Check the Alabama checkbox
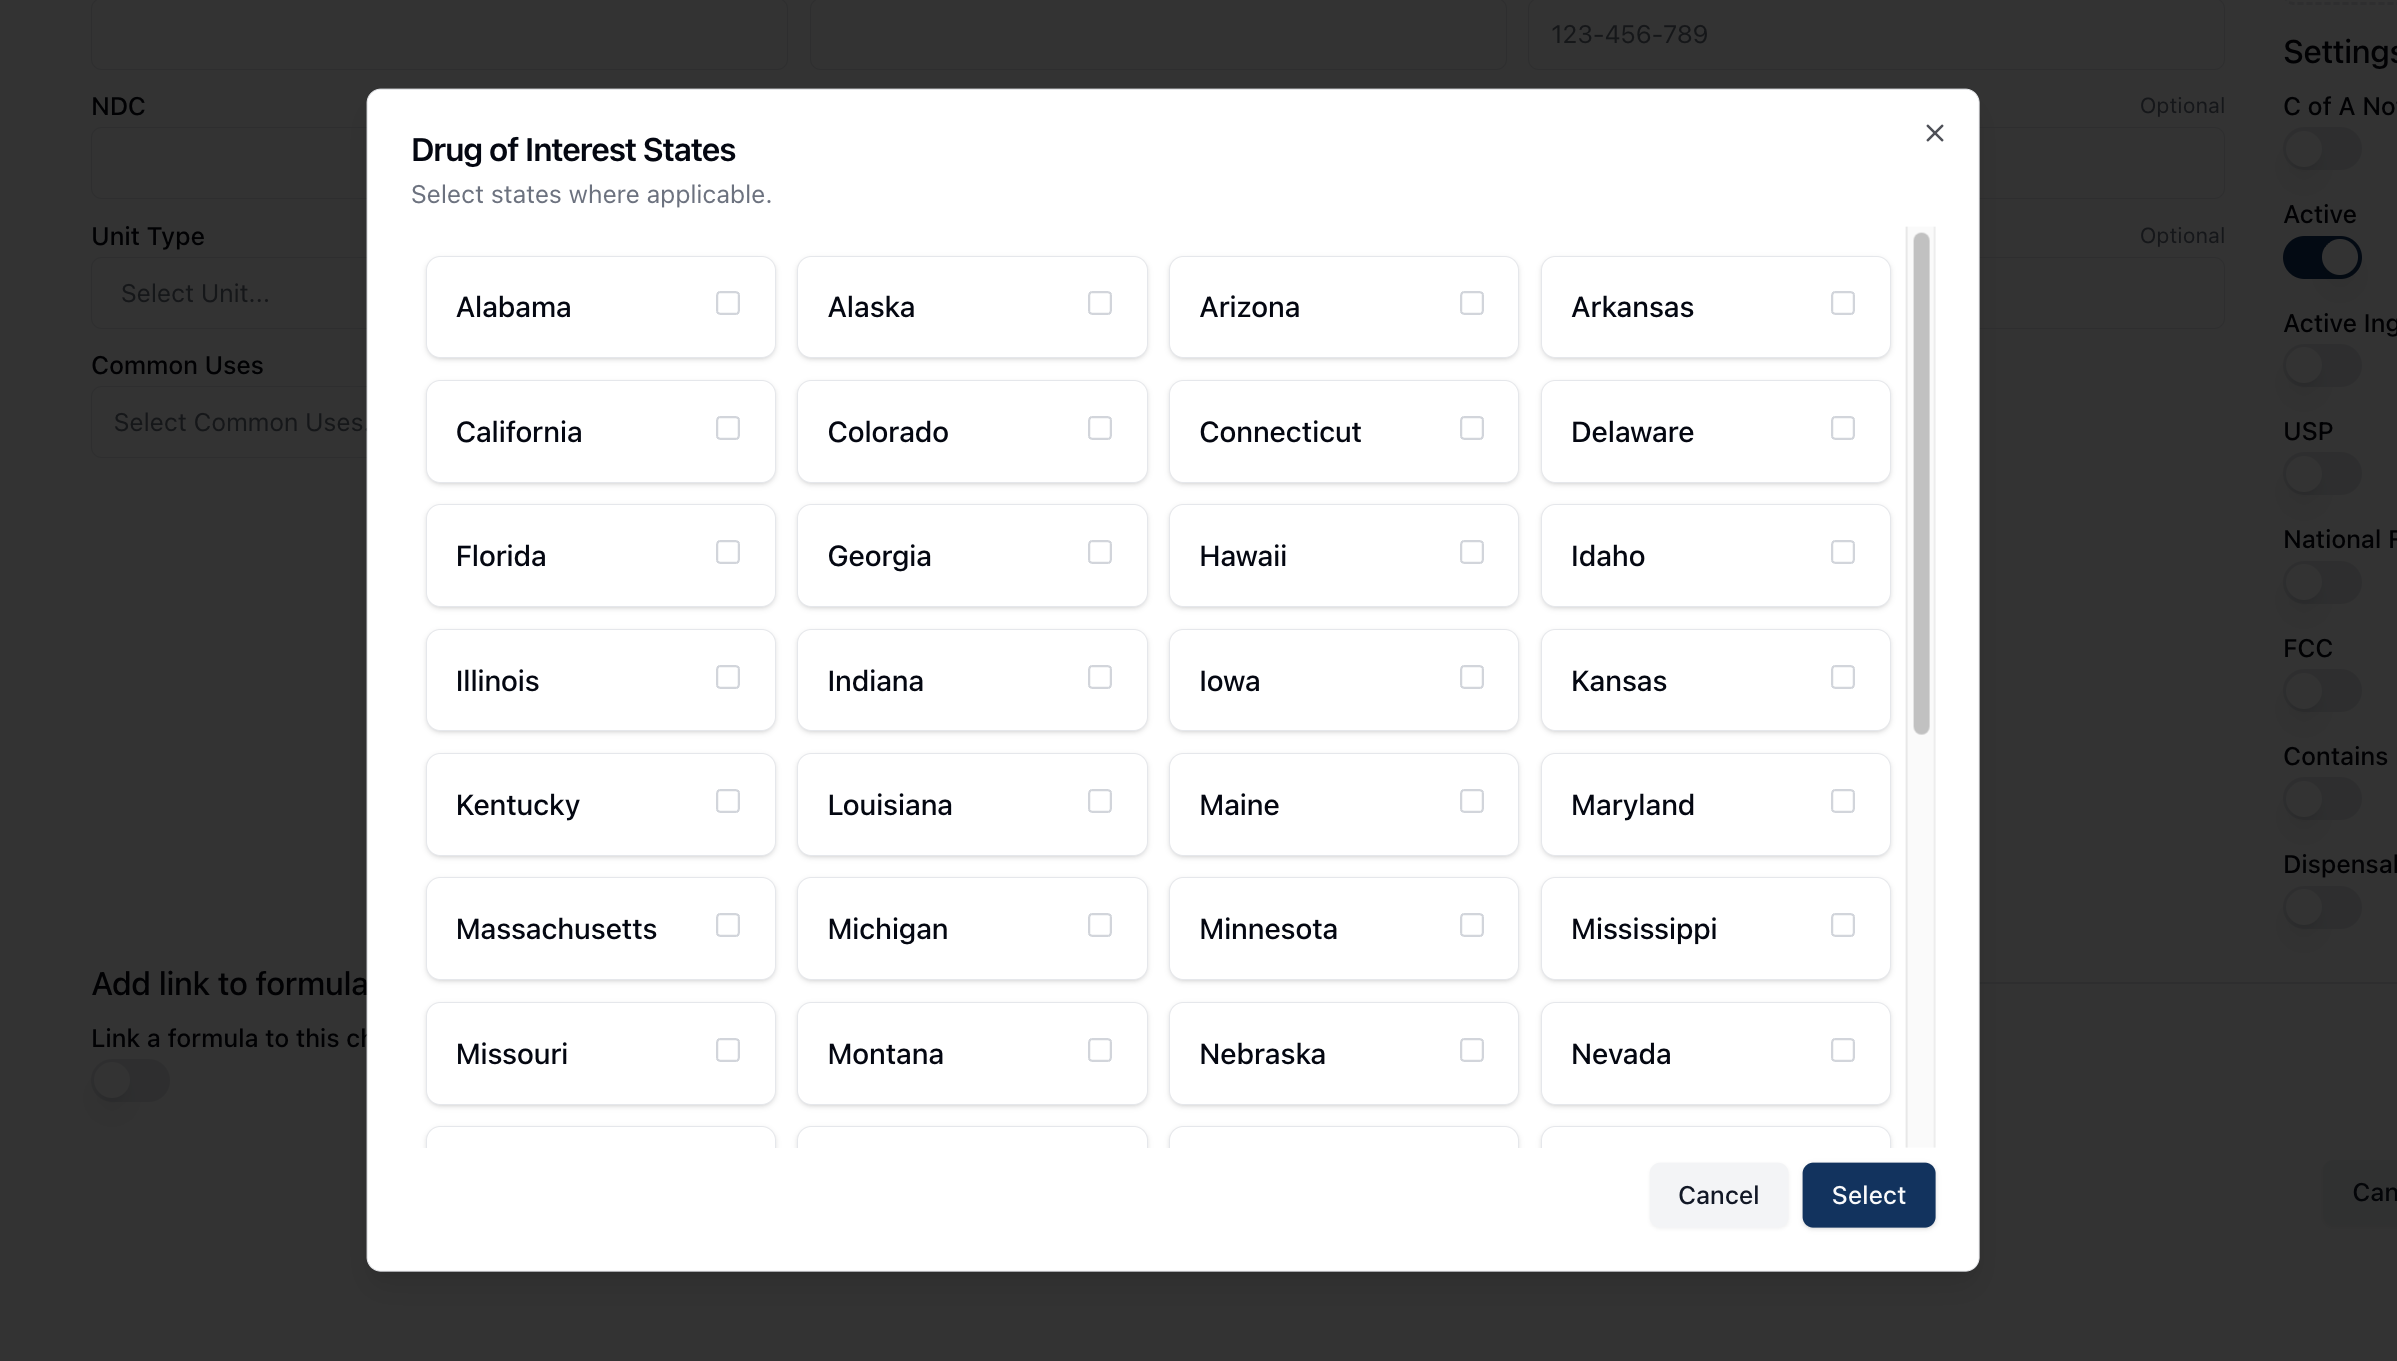The width and height of the screenshot is (2397, 1361). tap(728, 303)
